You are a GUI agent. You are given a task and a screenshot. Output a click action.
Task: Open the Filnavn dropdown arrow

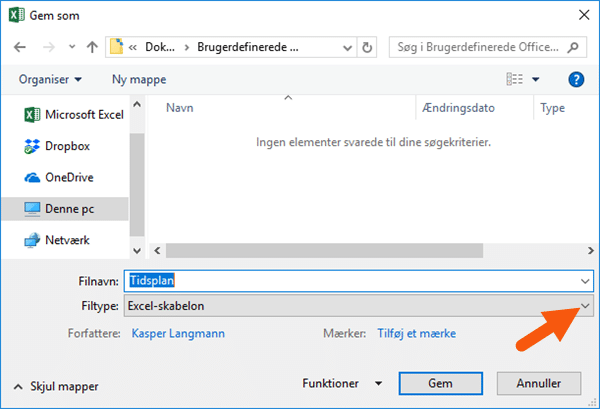(585, 282)
